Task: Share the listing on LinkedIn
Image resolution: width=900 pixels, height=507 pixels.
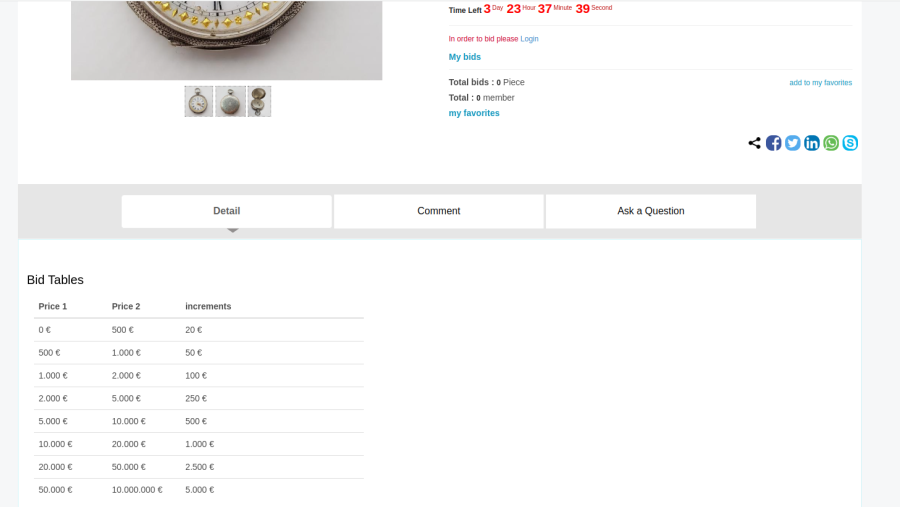Action: pyautogui.click(x=811, y=143)
